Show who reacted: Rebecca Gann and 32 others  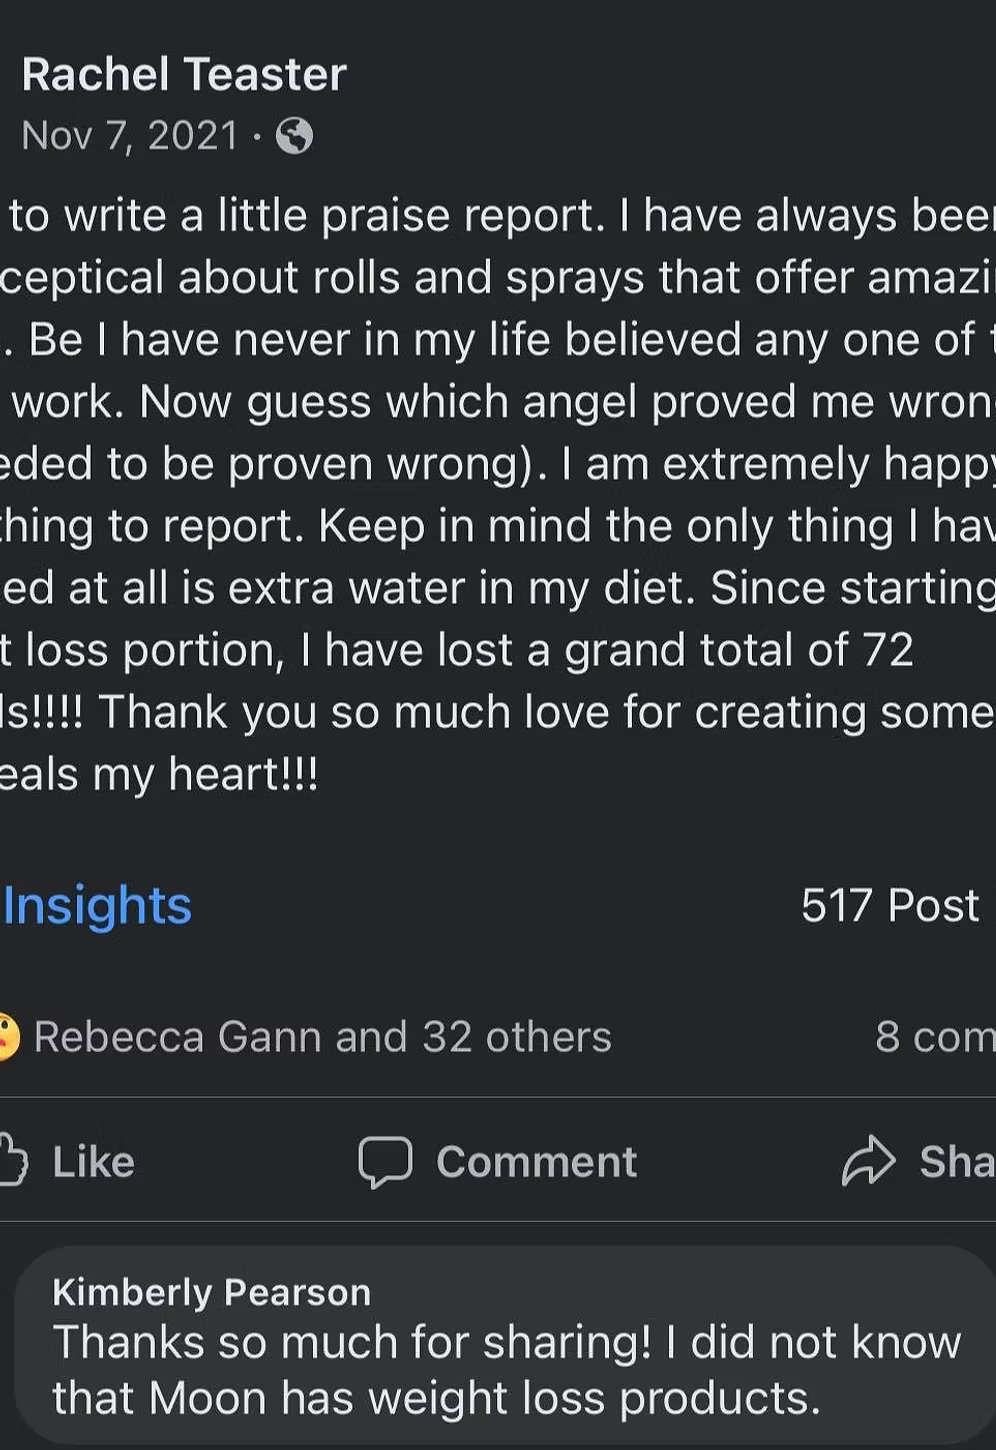coord(322,1037)
